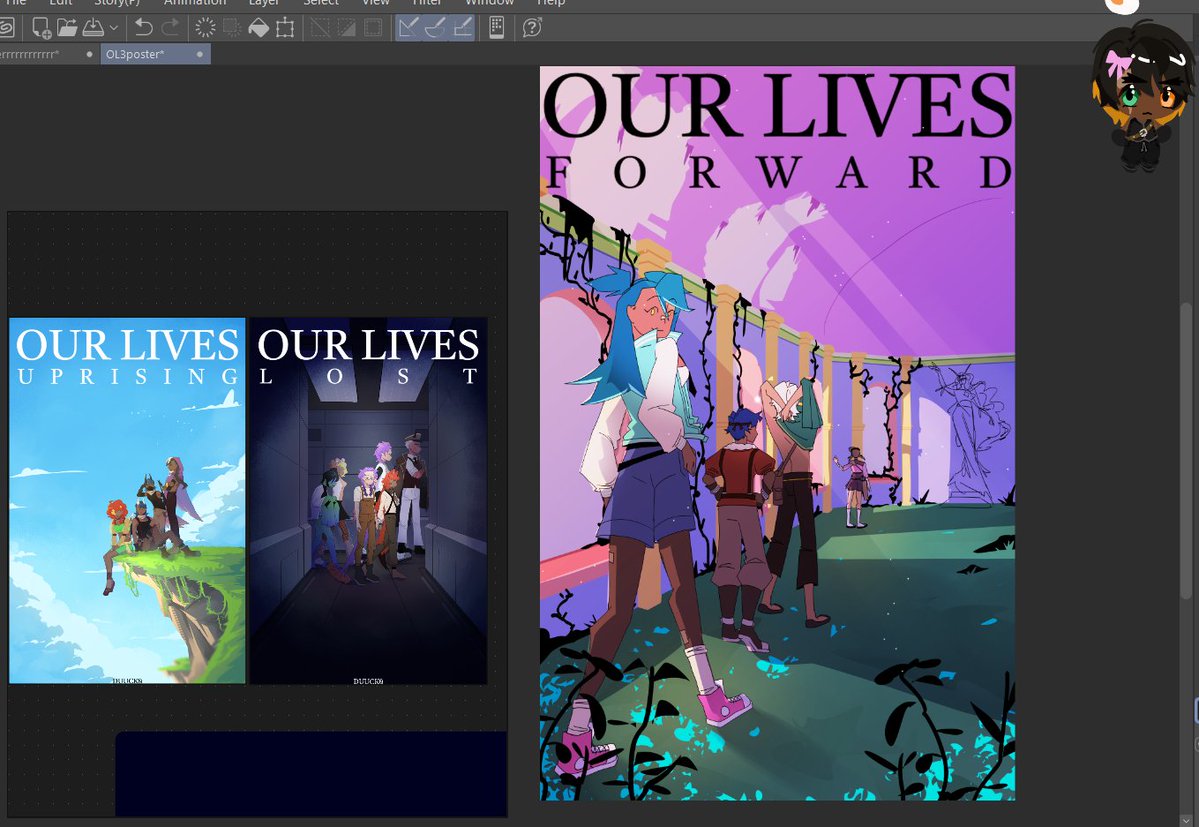
Task: Redo the undone action
Action: pyautogui.click(x=170, y=28)
